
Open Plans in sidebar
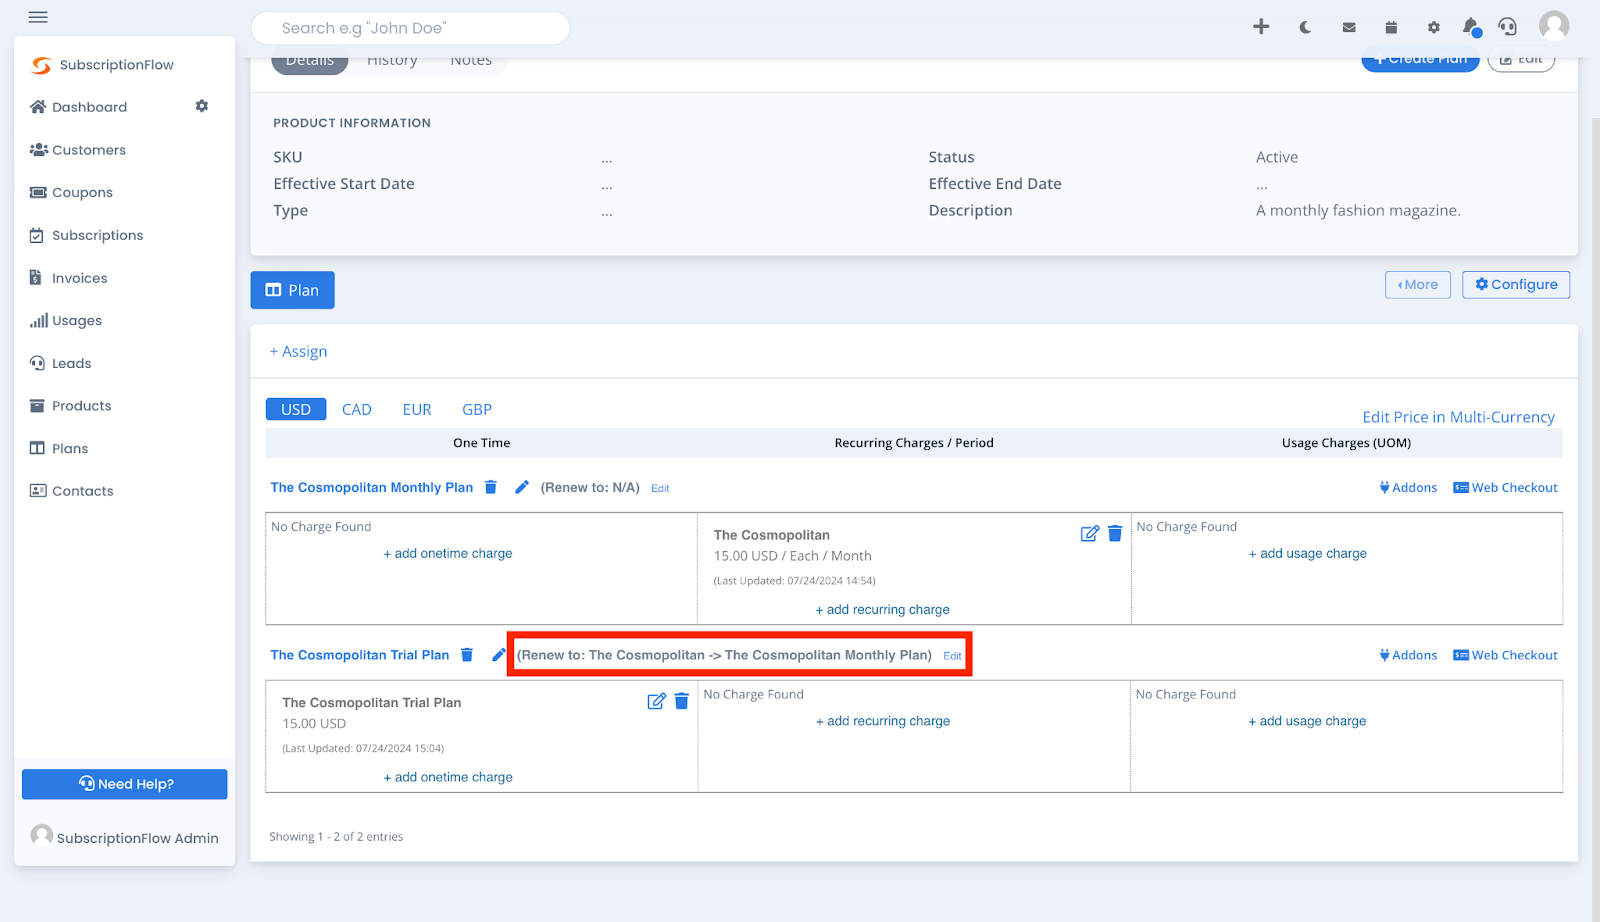59,449
